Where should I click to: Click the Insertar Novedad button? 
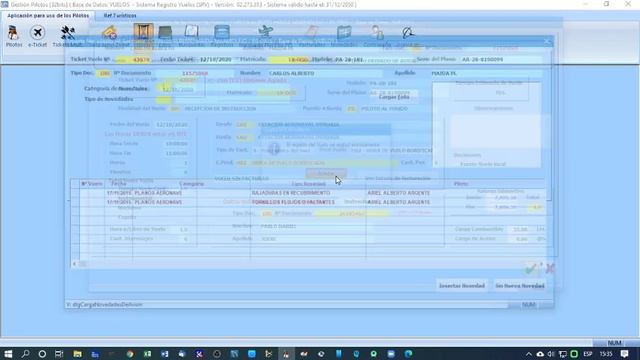coord(462,286)
